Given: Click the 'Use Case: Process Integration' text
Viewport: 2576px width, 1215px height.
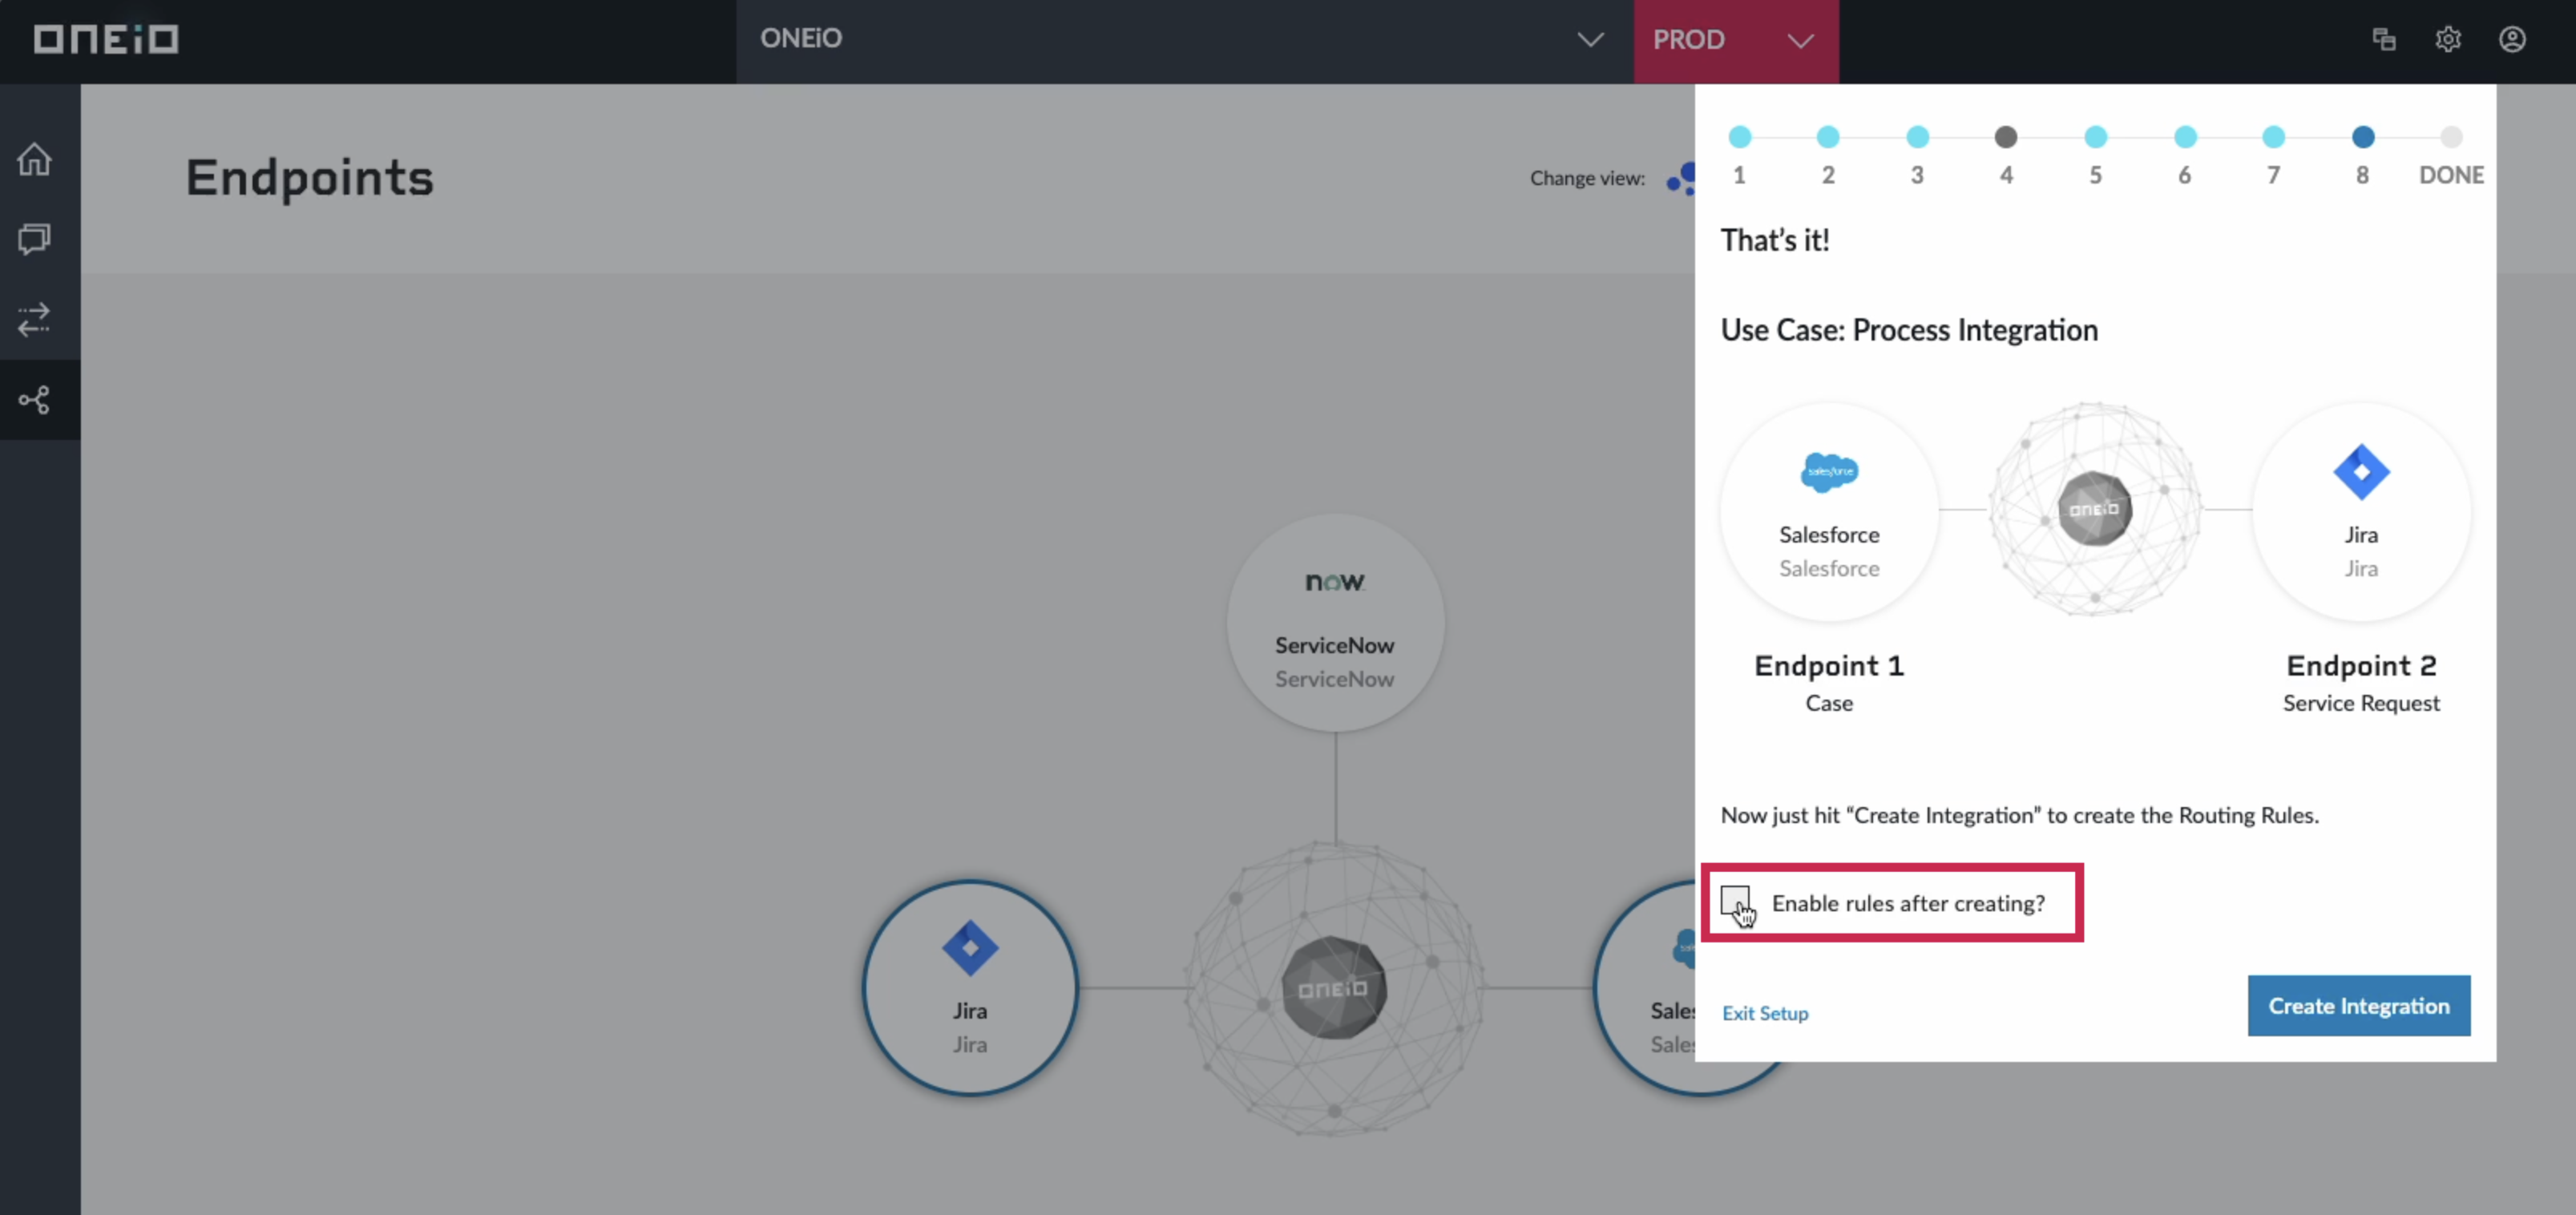Looking at the screenshot, I should [1908, 330].
